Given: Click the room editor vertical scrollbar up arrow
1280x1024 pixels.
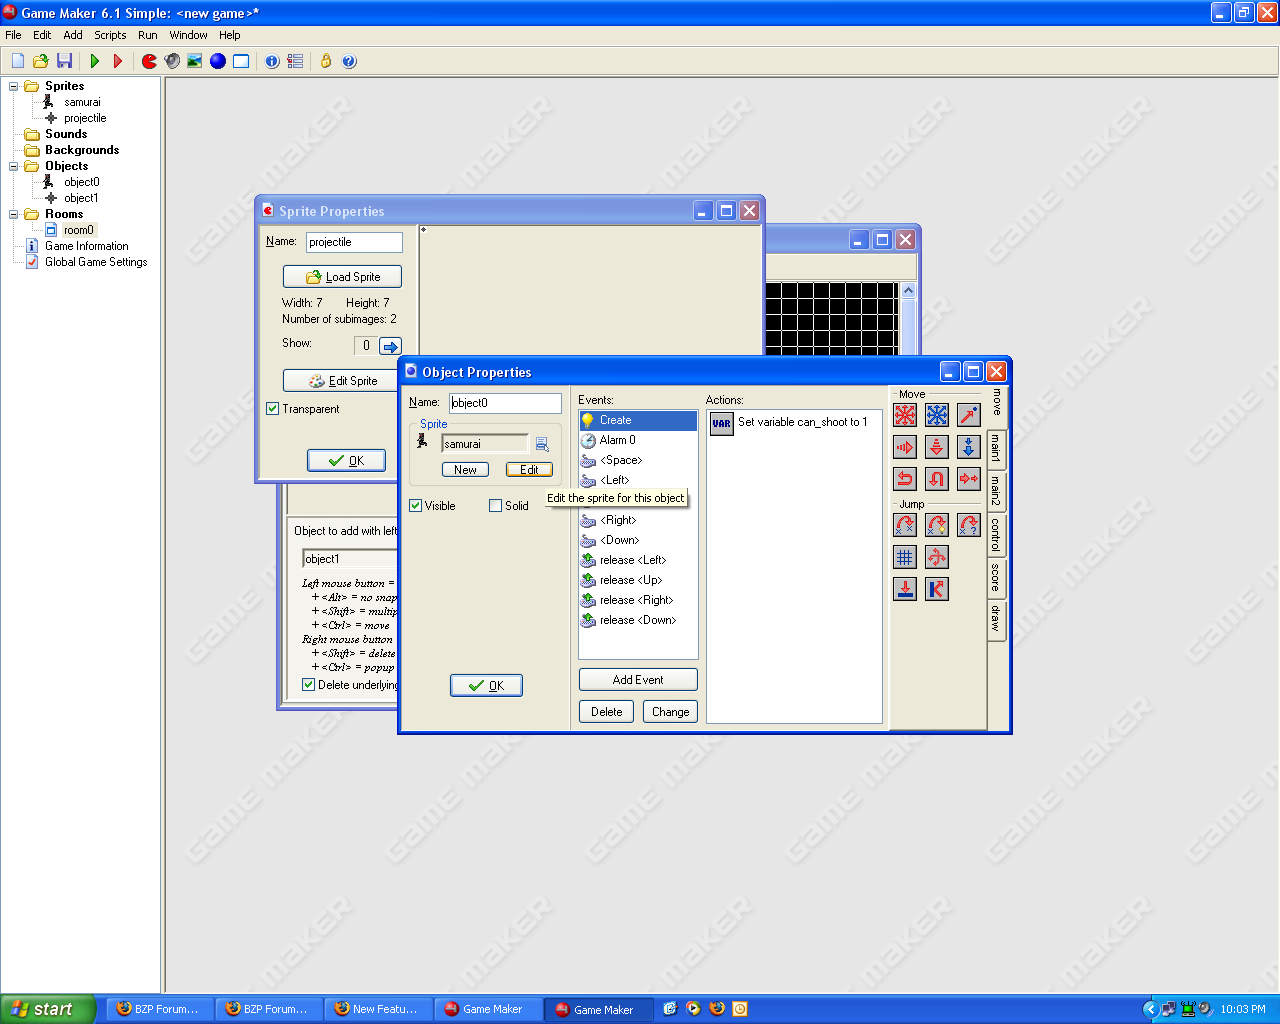Looking at the screenshot, I should click(x=908, y=291).
